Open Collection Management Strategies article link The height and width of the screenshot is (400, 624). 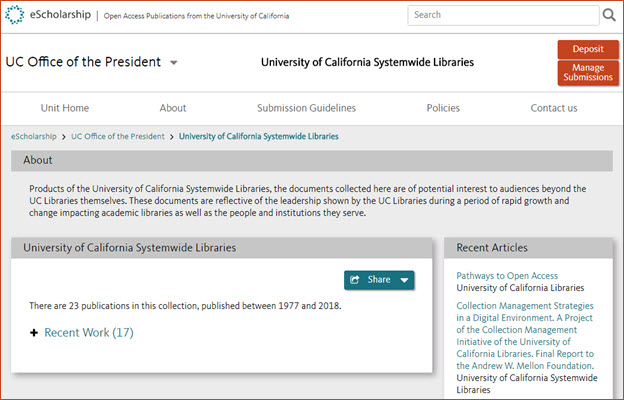[525, 336]
